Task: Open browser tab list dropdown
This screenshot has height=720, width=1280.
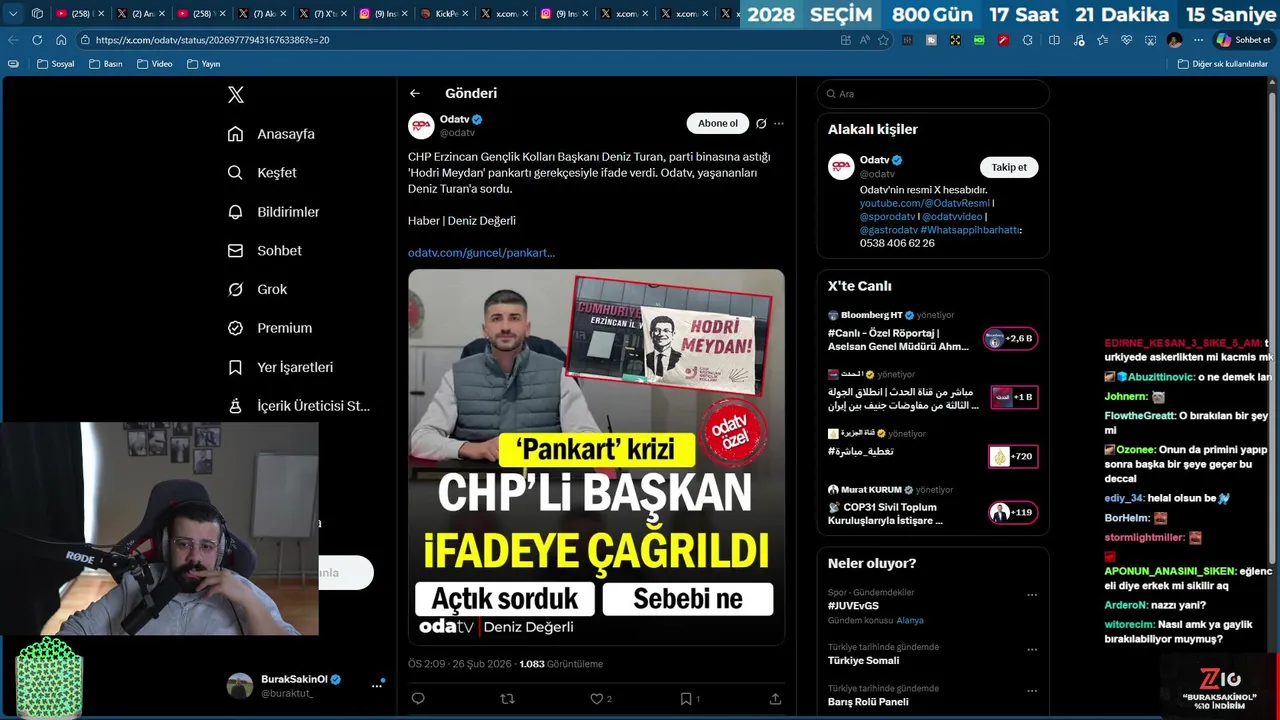Action: (x=13, y=14)
